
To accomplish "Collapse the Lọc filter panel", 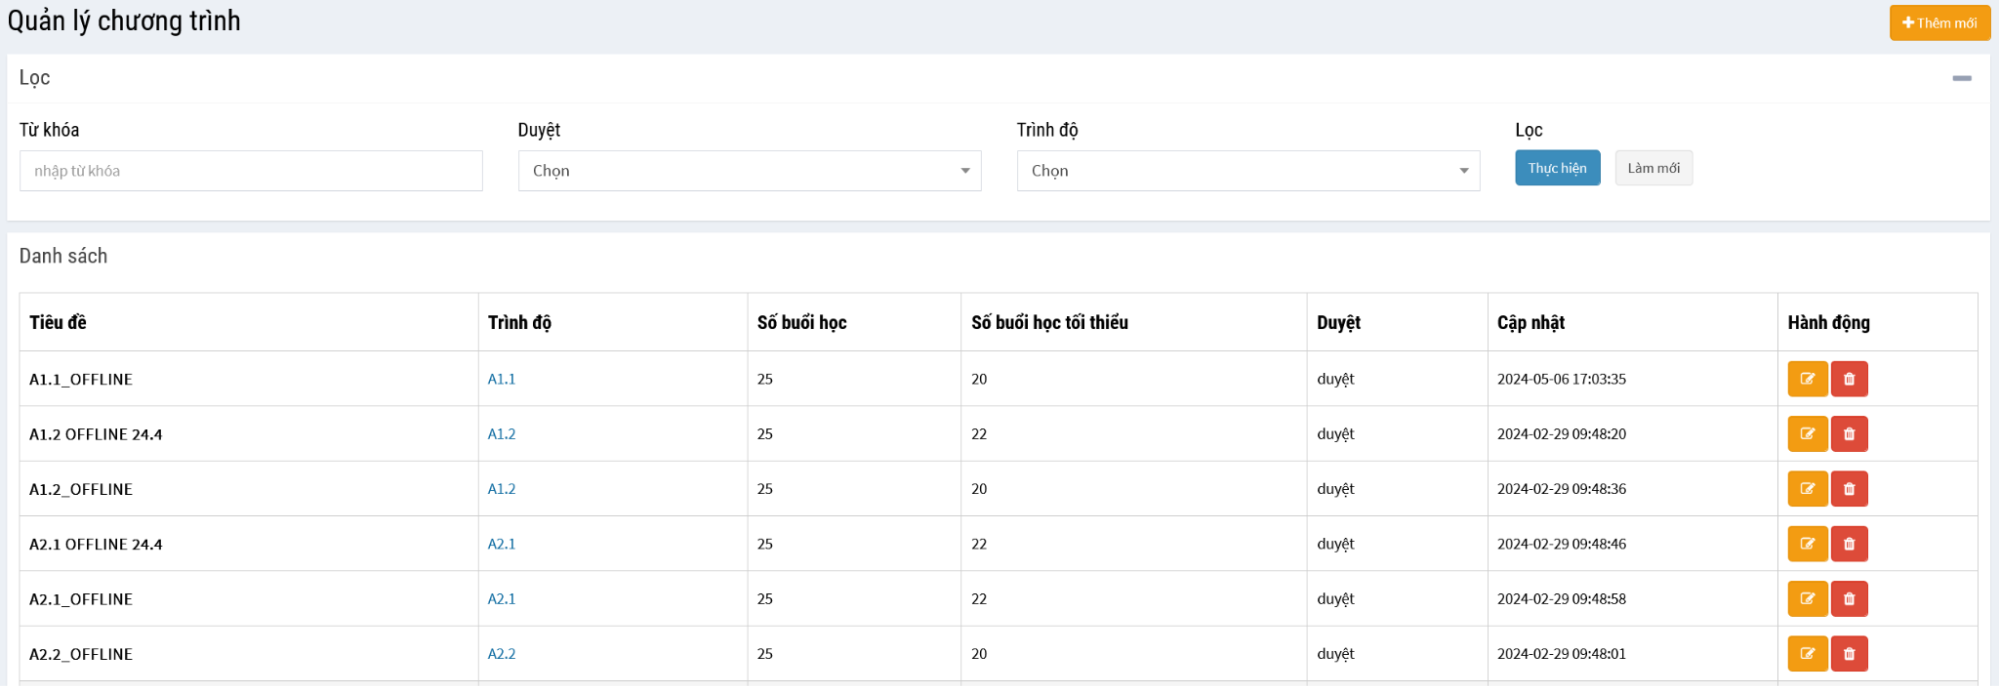I will pyautogui.click(x=1961, y=78).
